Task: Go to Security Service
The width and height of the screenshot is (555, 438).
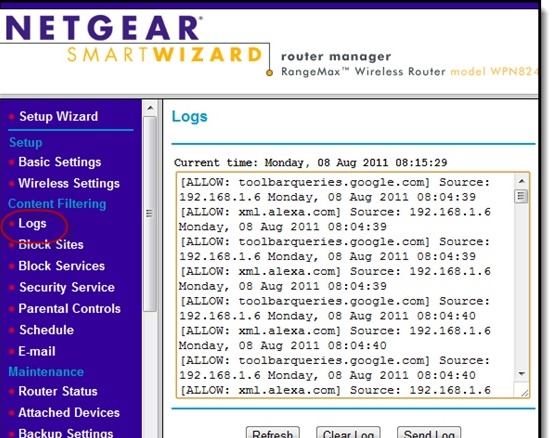Action: (67, 287)
